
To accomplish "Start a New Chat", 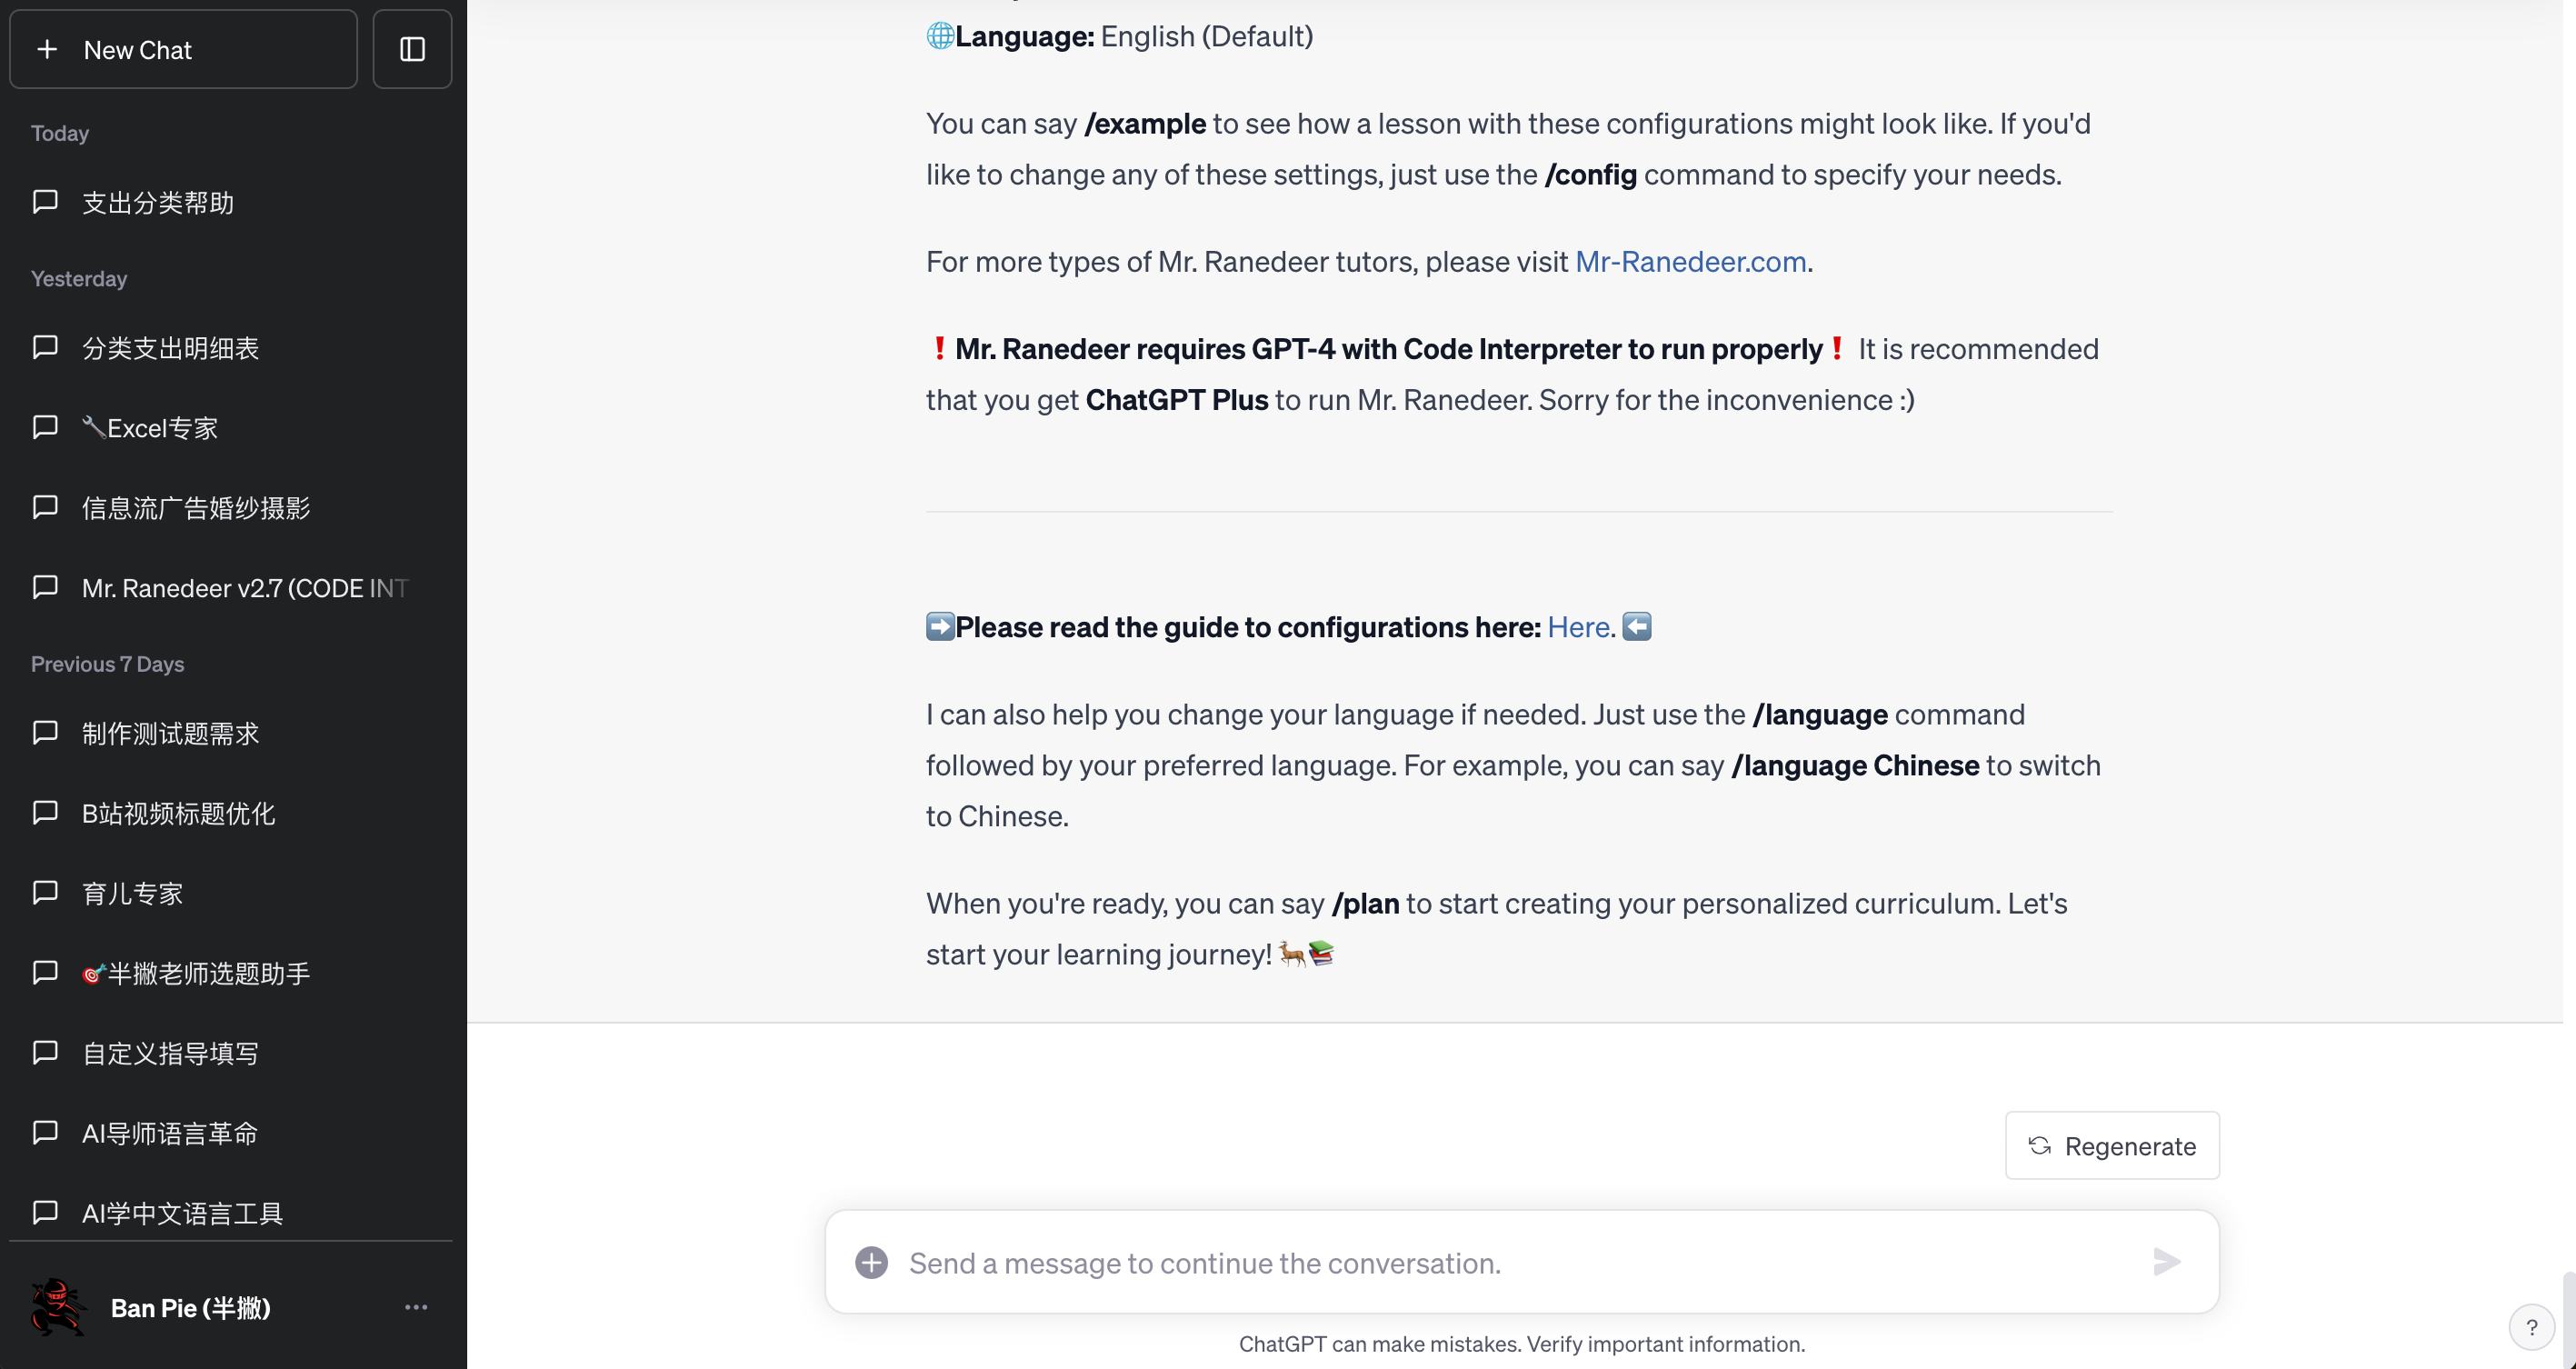I will [183, 49].
